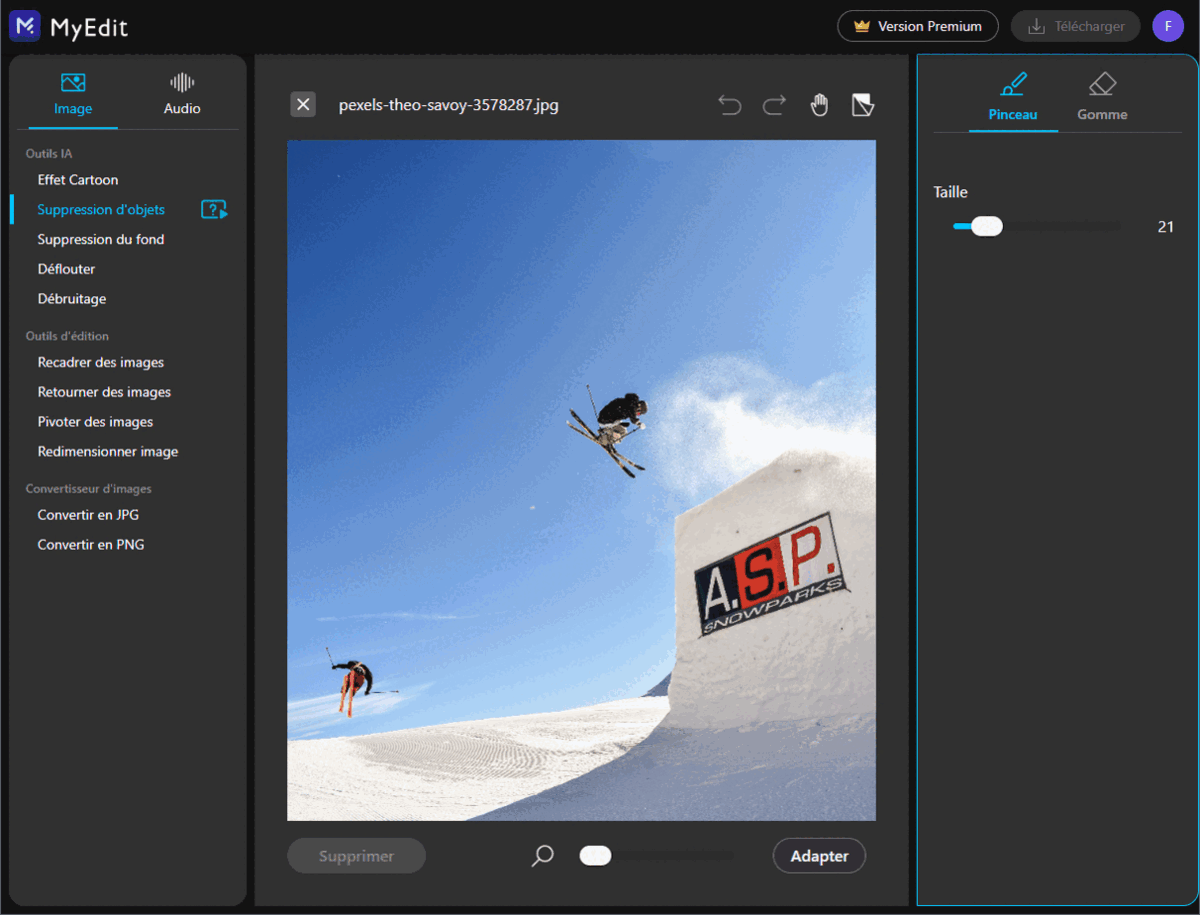Screen dimensions: 1200x915
Task: Click the undo arrow icon
Action: click(x=730, y=105)
